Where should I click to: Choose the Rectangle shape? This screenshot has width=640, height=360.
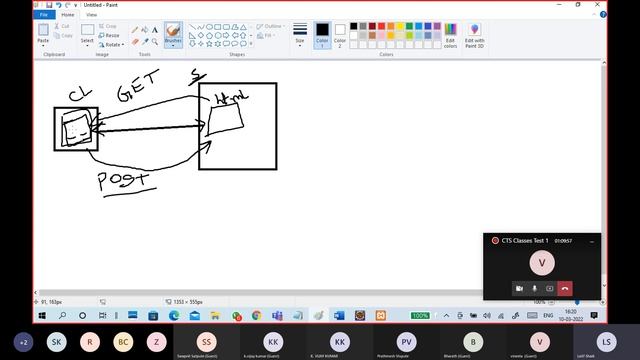pos(218,27)
